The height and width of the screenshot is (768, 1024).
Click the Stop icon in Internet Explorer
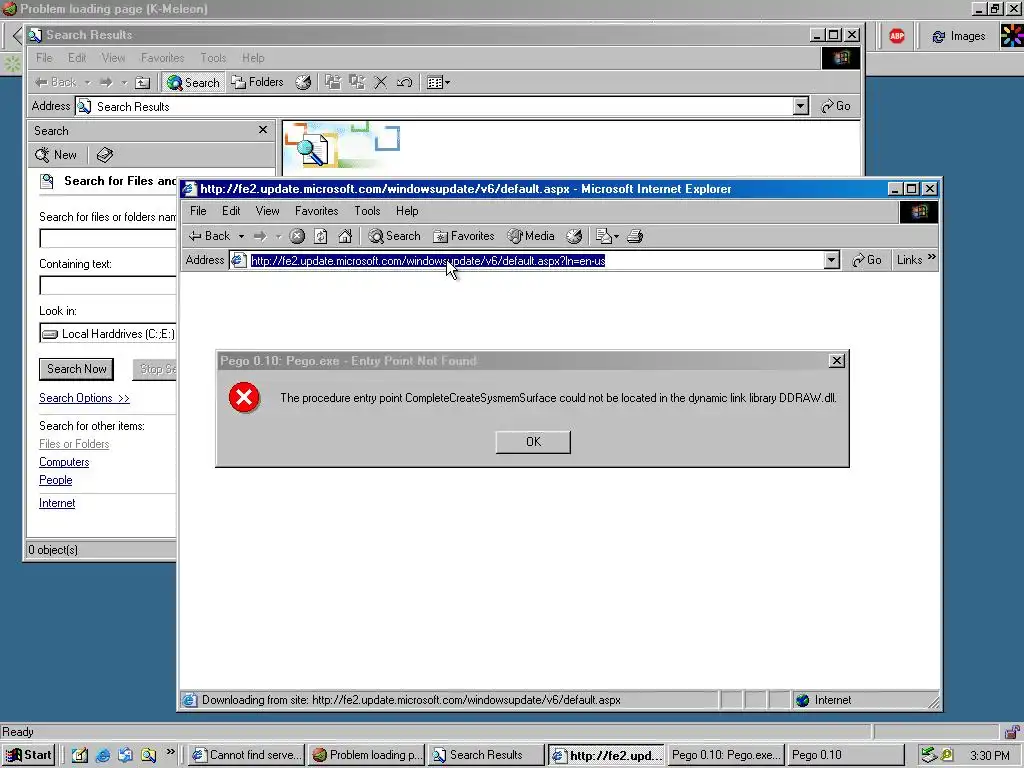pos(297,236)
